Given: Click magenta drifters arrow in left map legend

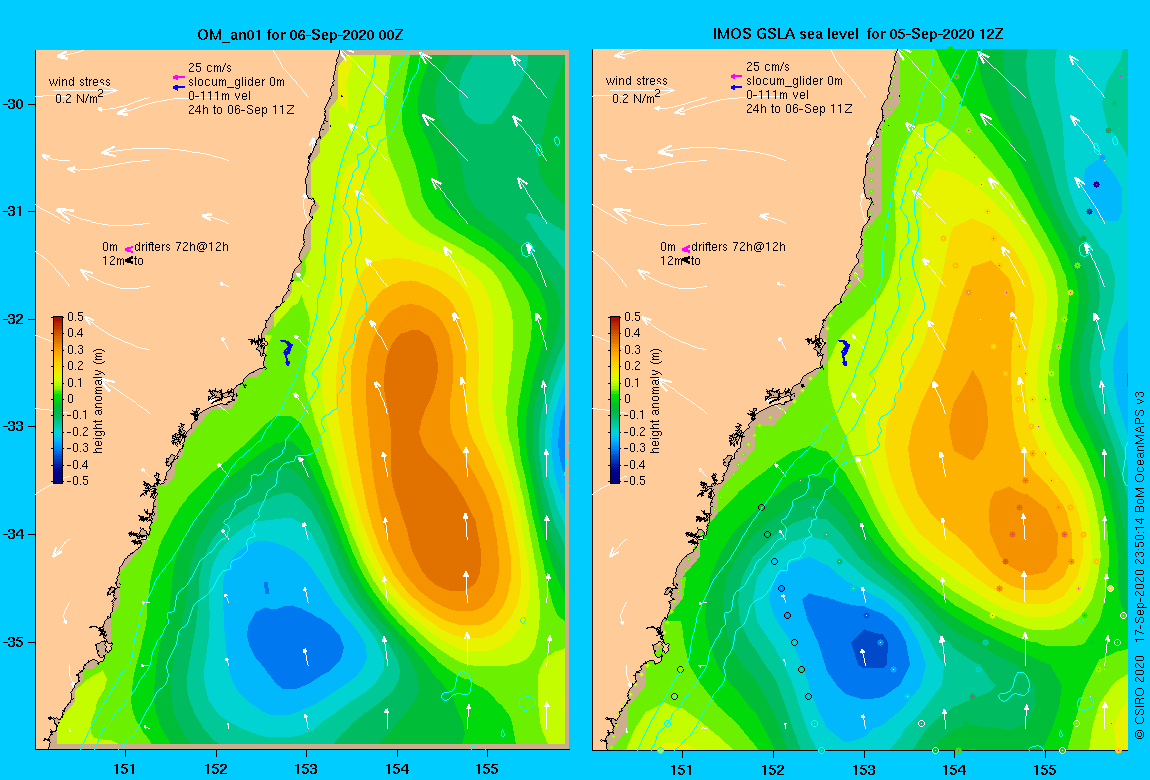Looking at the screenshot, I should [128, 249].
